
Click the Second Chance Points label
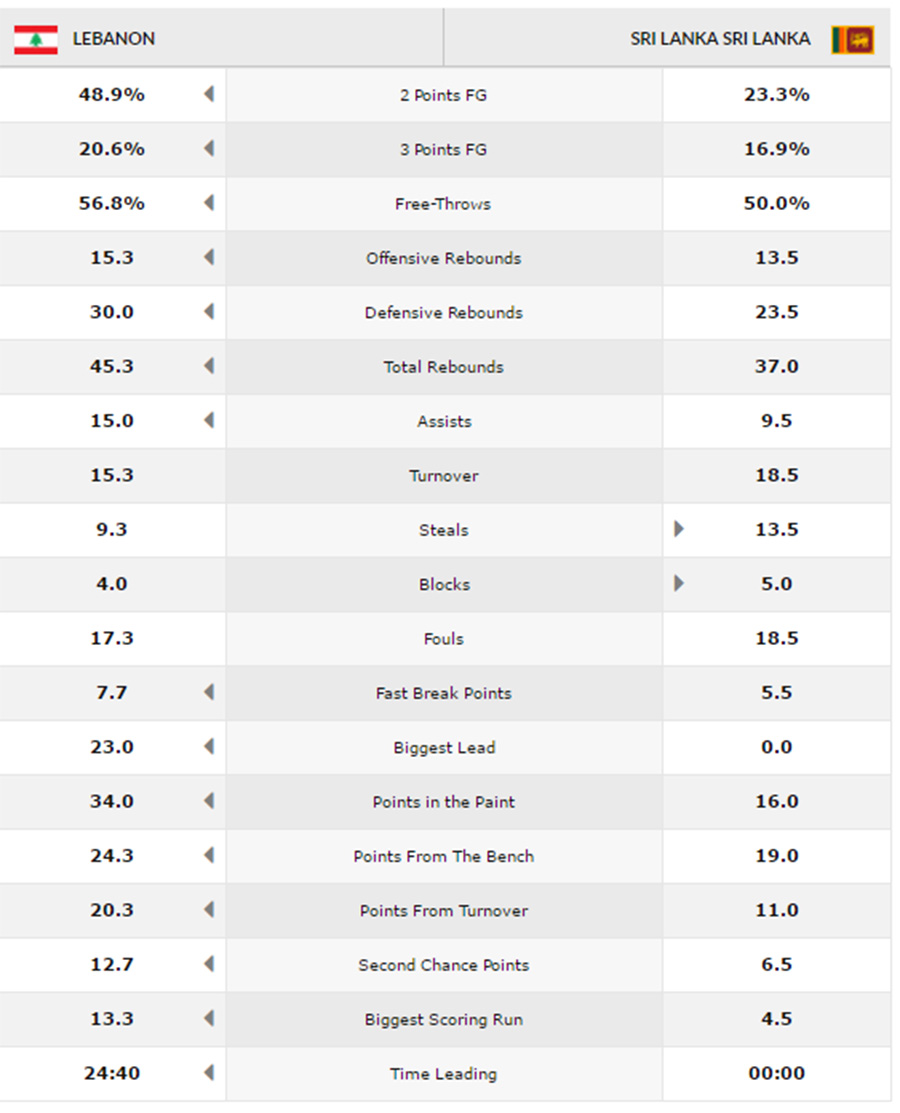coord(444,965)
